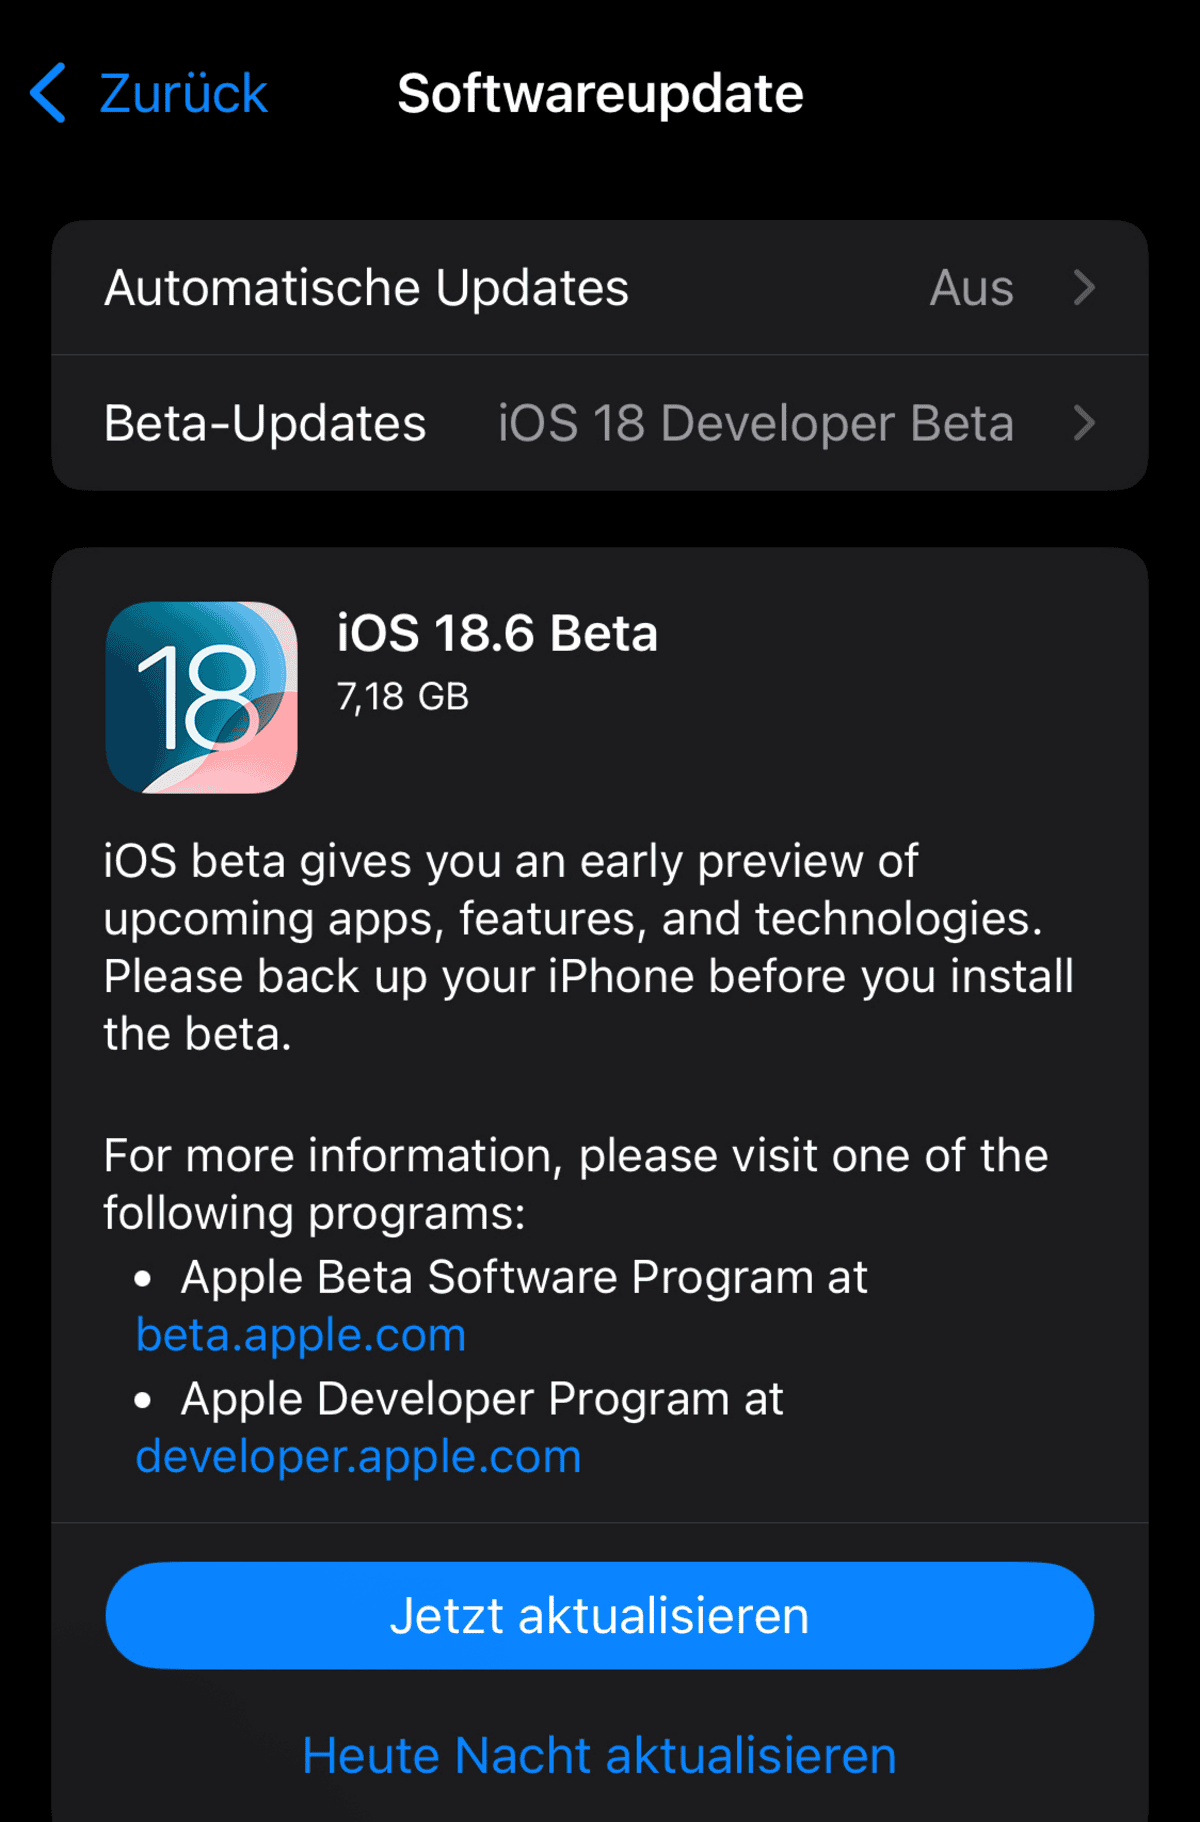Tap the Softwareupdate page title
This screenshot has height=1822, width=1200.
pyautogui.click(x=600, y=94)
